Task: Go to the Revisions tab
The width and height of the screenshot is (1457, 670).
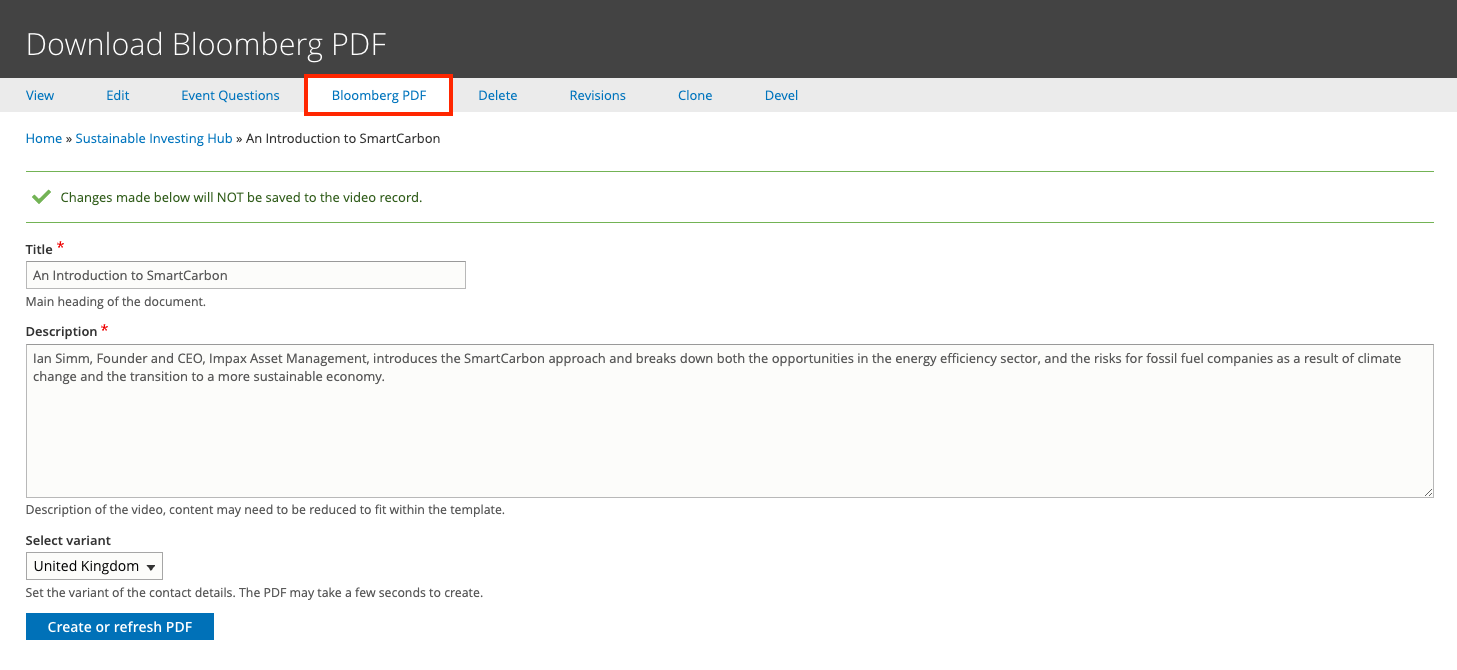Action: 598,95
